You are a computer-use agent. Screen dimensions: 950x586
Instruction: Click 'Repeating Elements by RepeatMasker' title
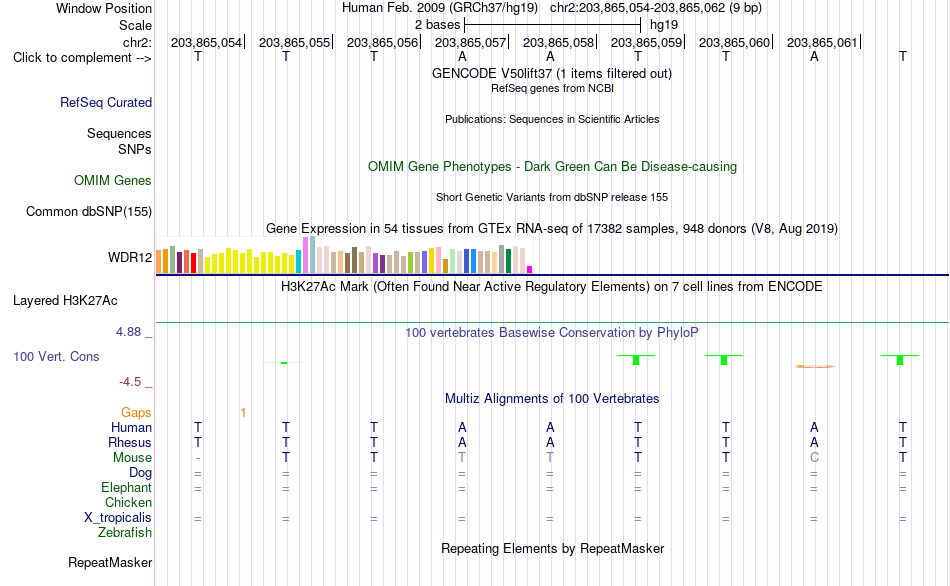point(552,549)
